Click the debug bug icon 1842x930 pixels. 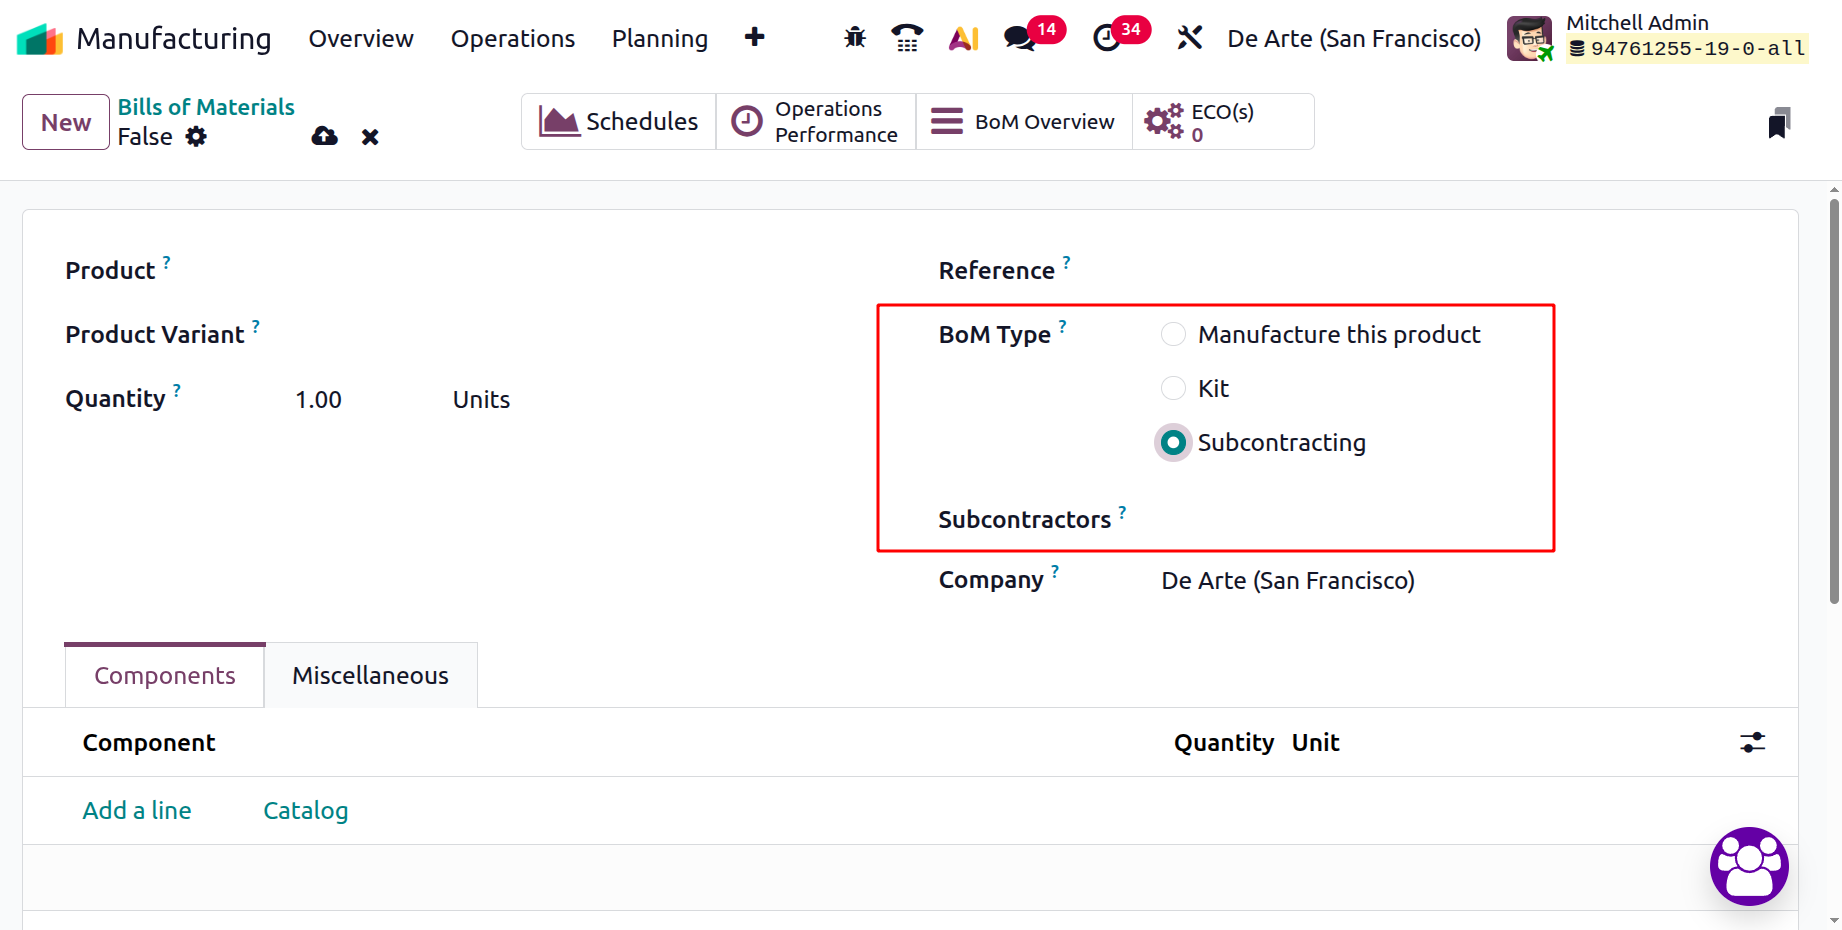[x=854, y=38]
